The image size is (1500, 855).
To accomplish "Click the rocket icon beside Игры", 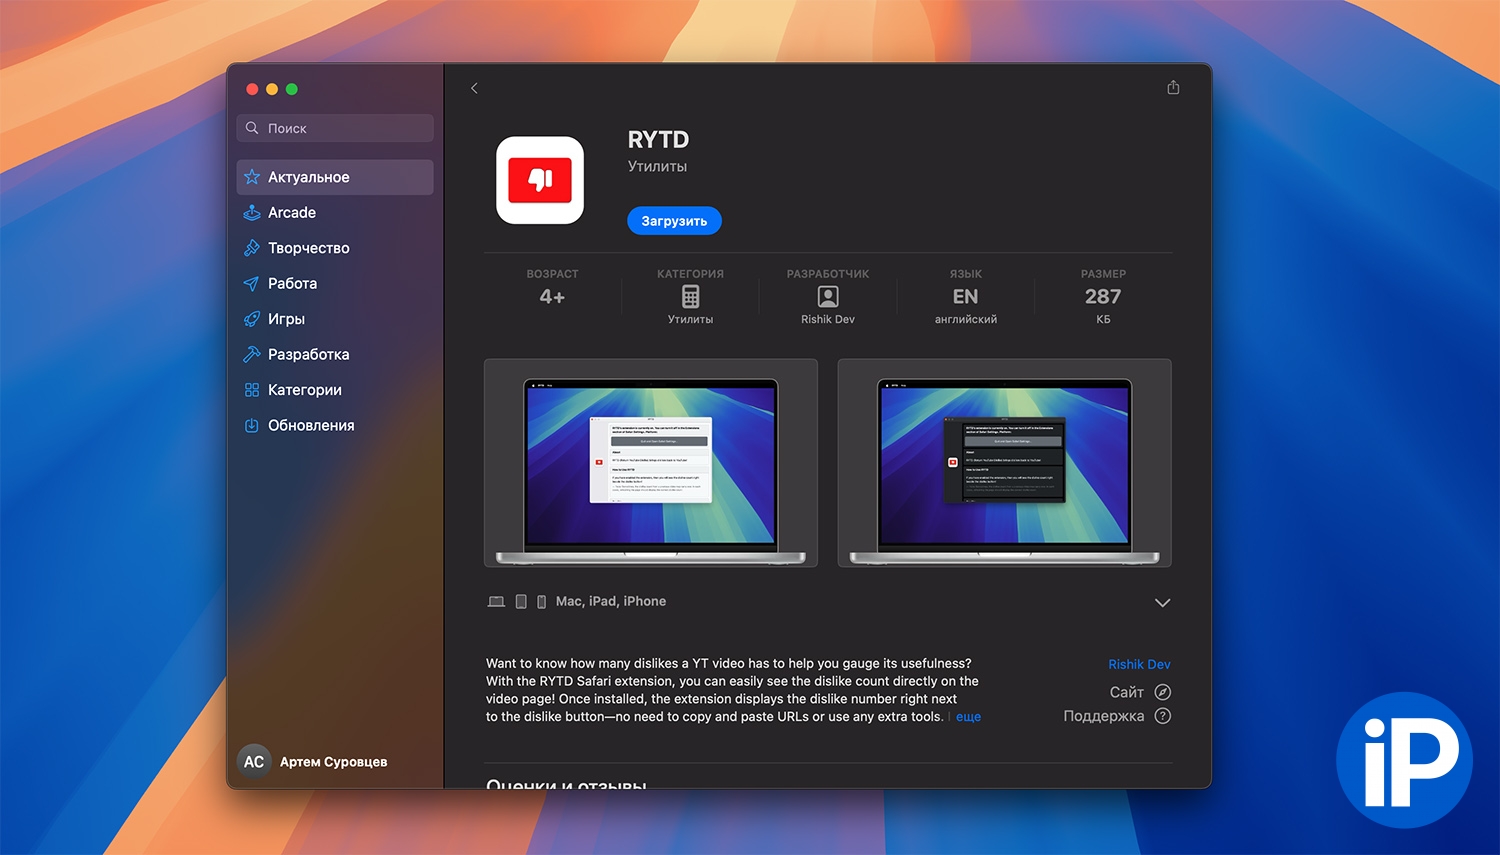I will pyautogui.click(x=252, y=319).
